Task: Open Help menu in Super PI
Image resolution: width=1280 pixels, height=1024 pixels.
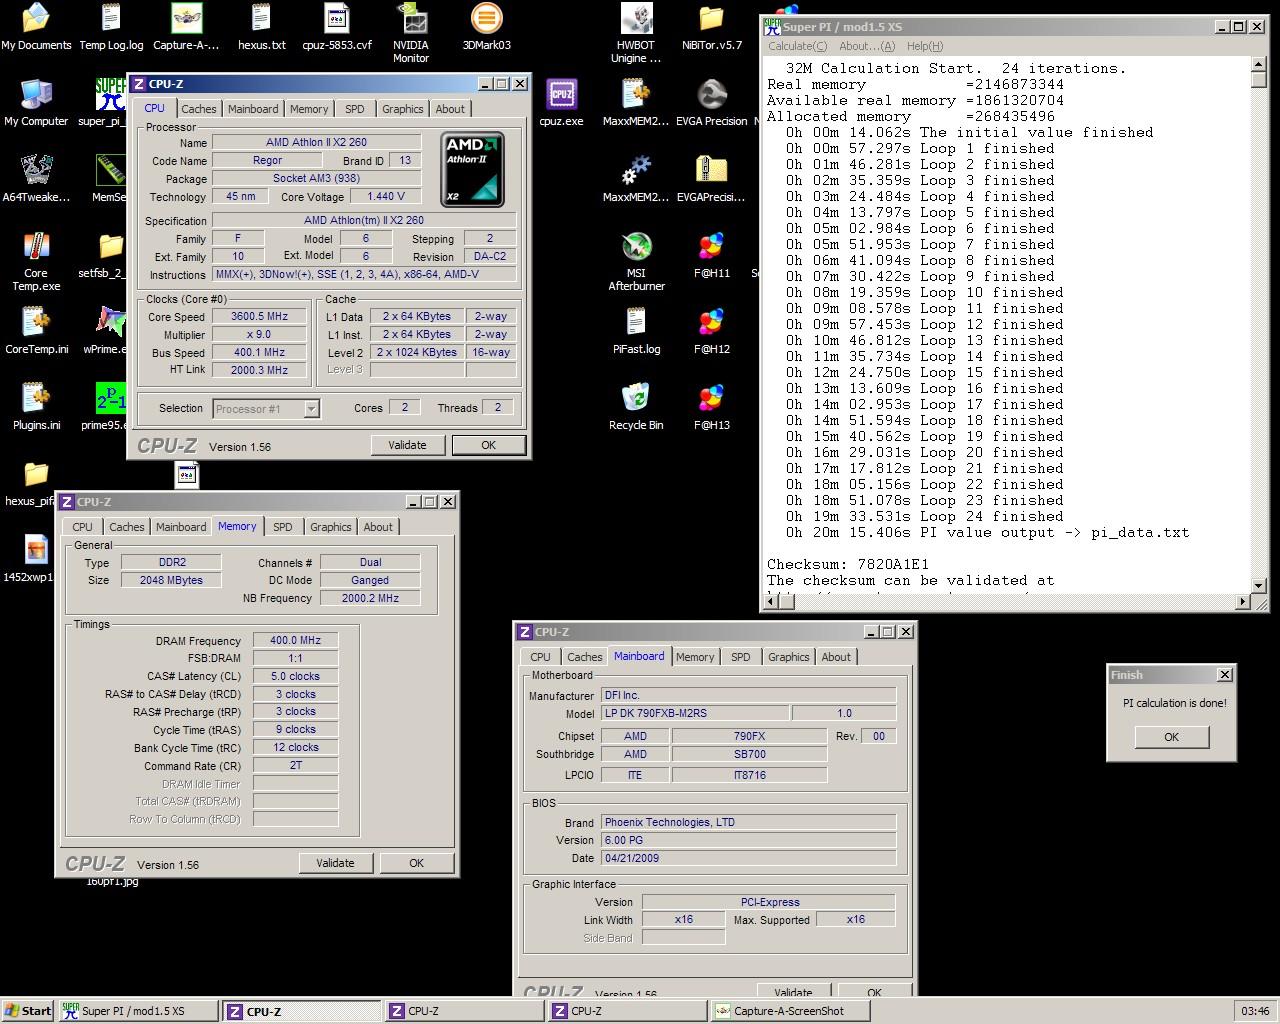Action: point(925,46)
